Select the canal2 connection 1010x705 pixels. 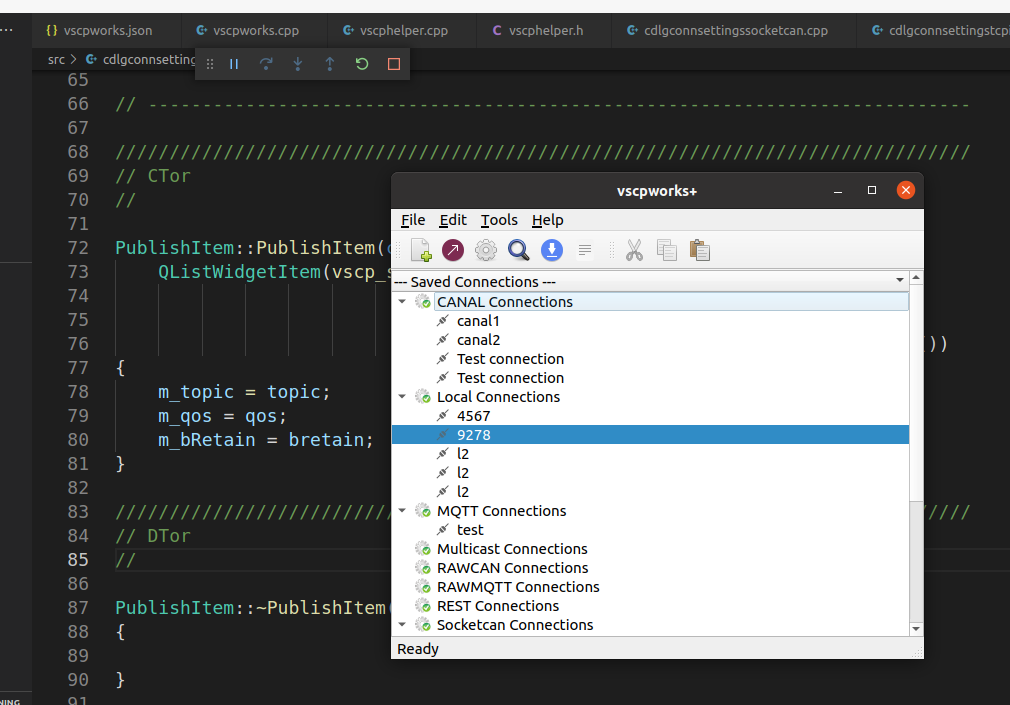(479, 340)
